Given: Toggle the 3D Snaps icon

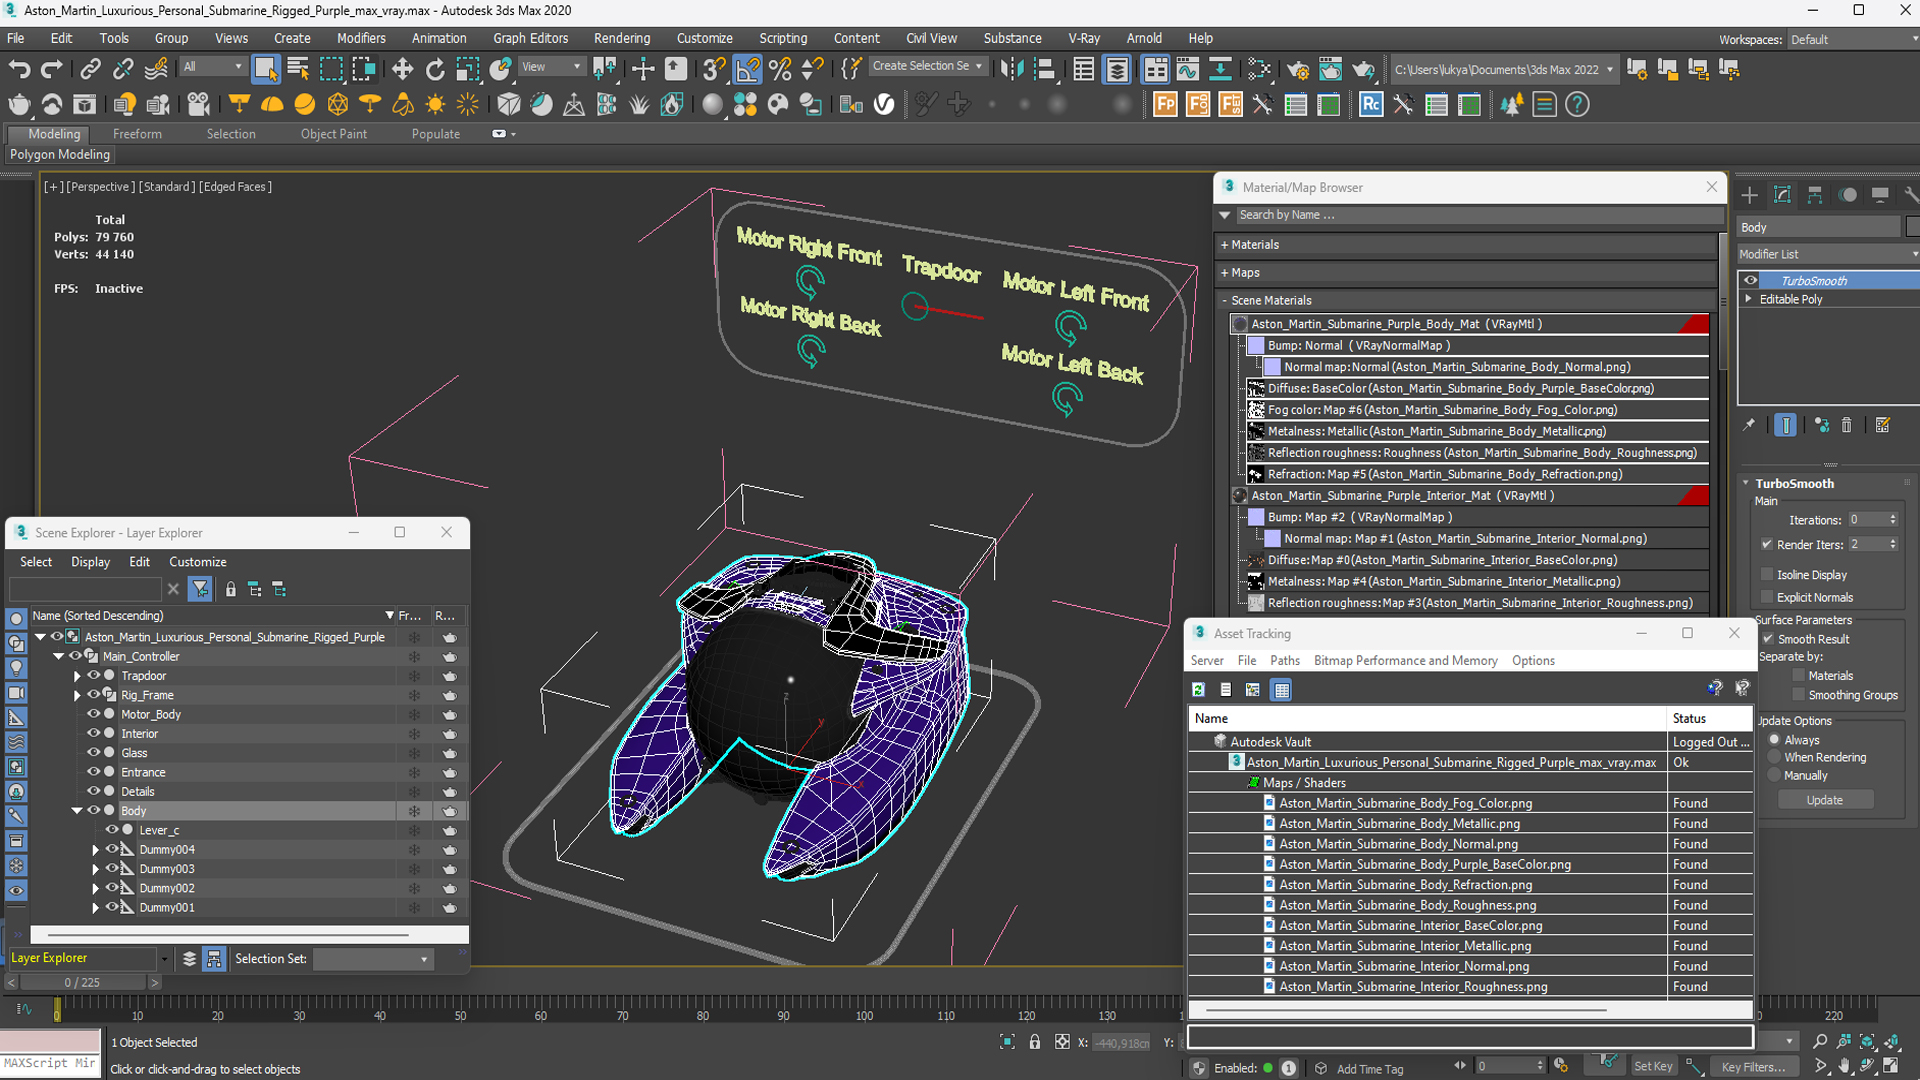Looking at the screenshot, I should pyautogui.click(x=713, y=69).
